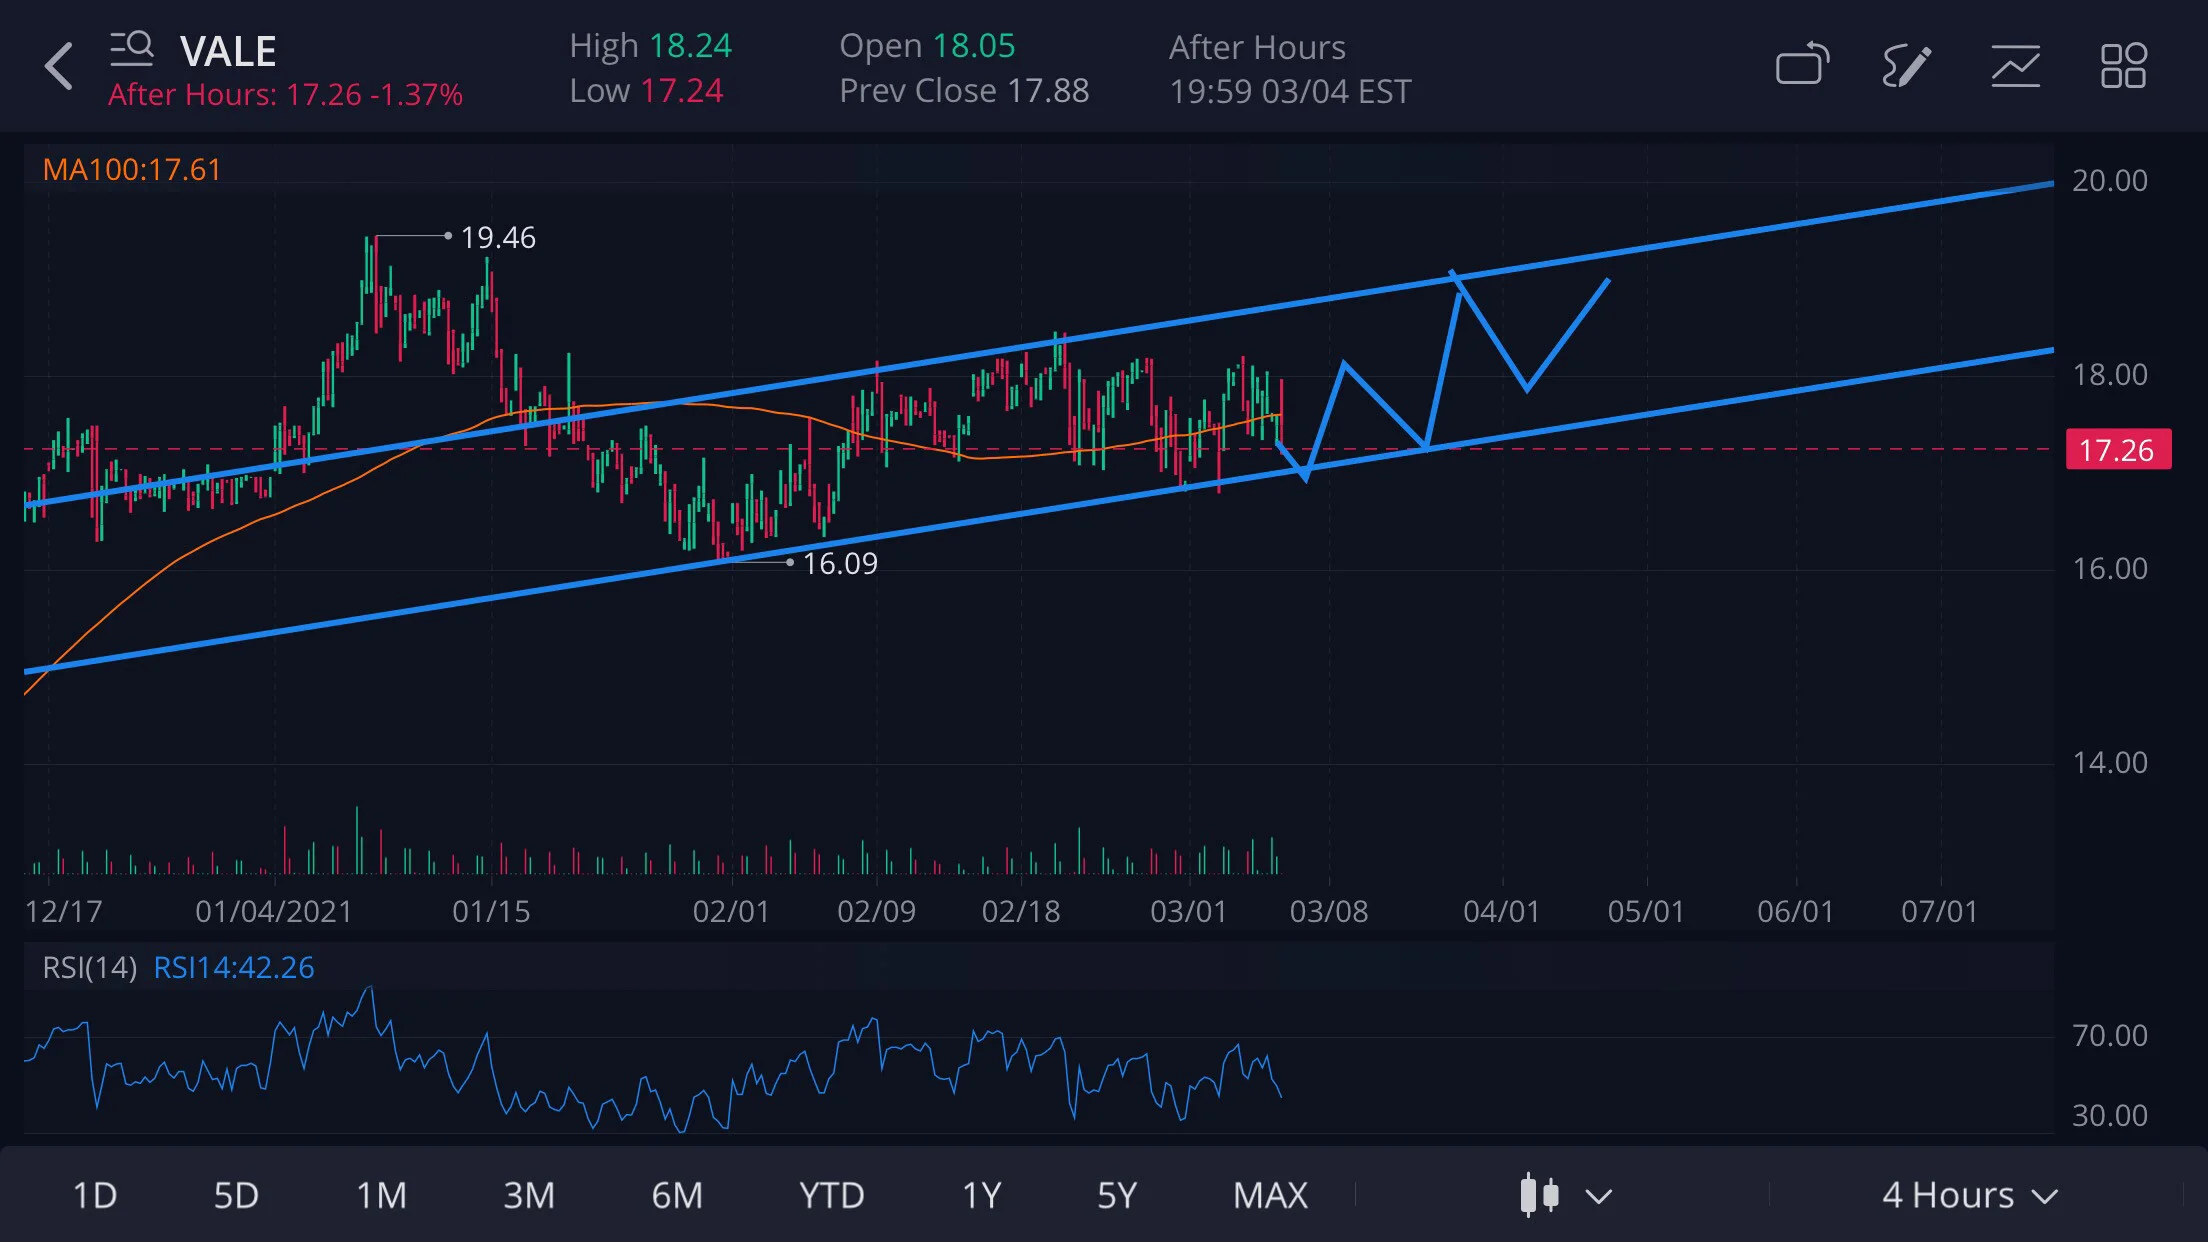Tap the After Hours 17.26 -1.37% text

coord(286,94)
